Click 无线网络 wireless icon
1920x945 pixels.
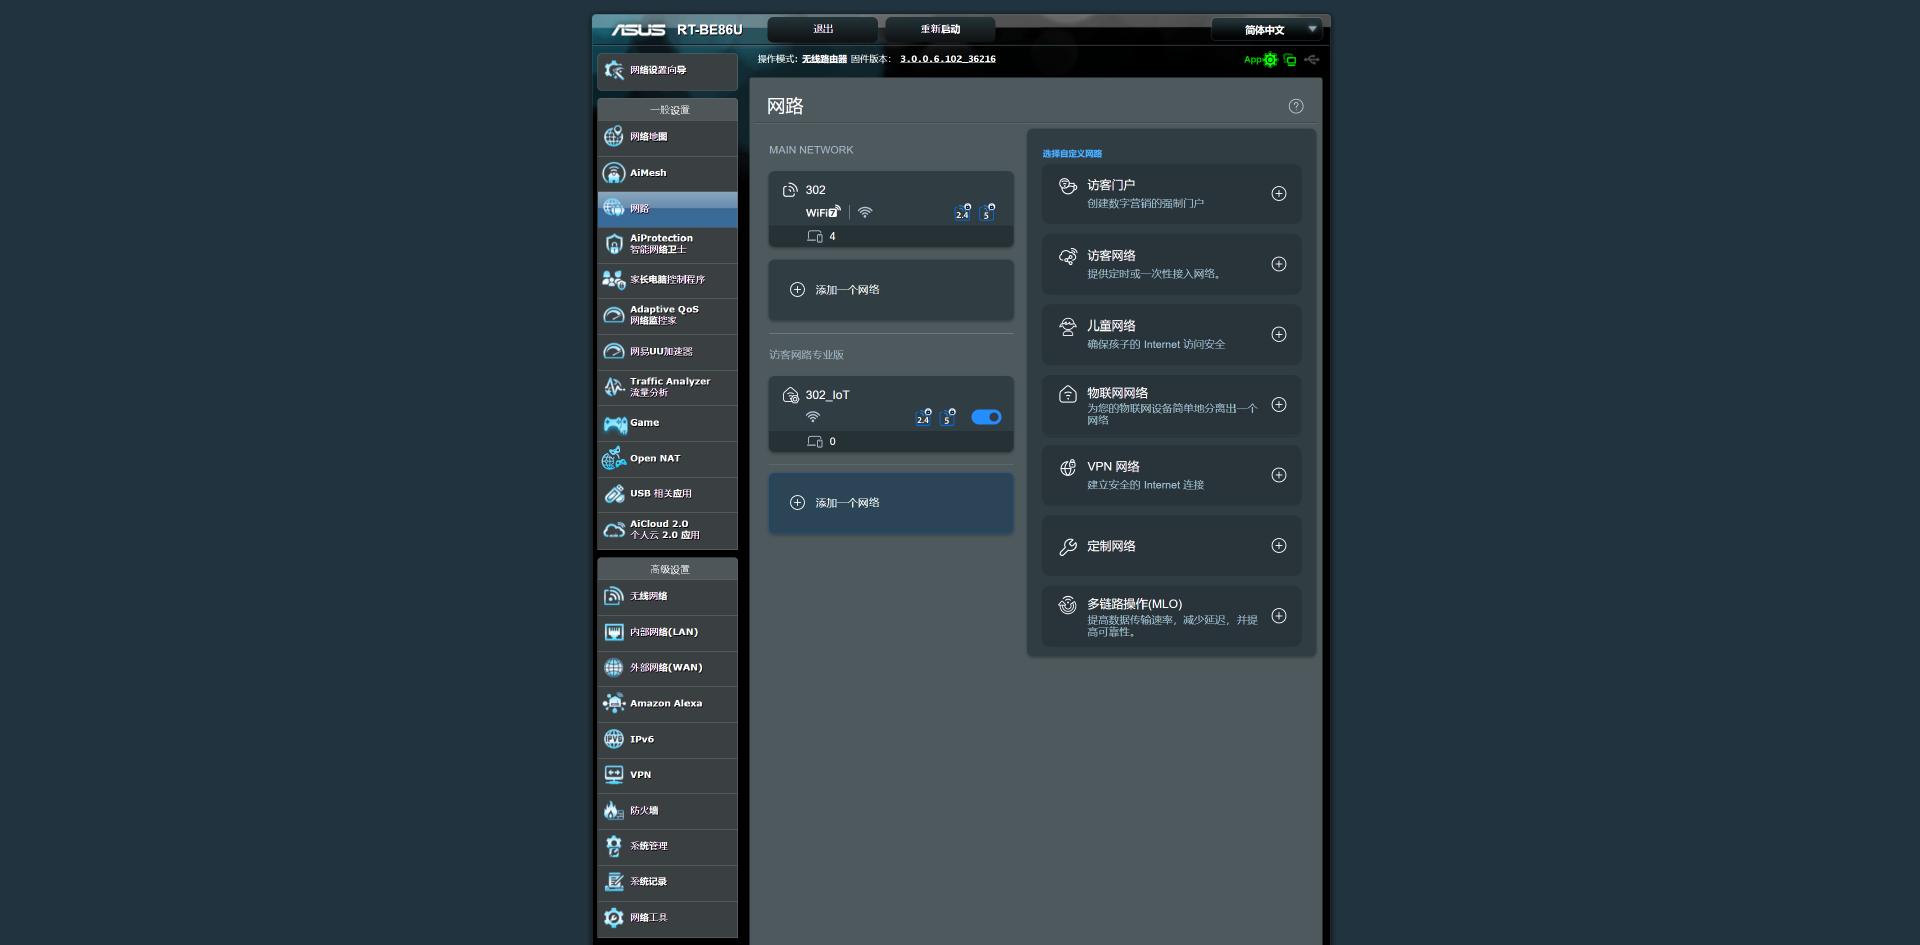614,596
